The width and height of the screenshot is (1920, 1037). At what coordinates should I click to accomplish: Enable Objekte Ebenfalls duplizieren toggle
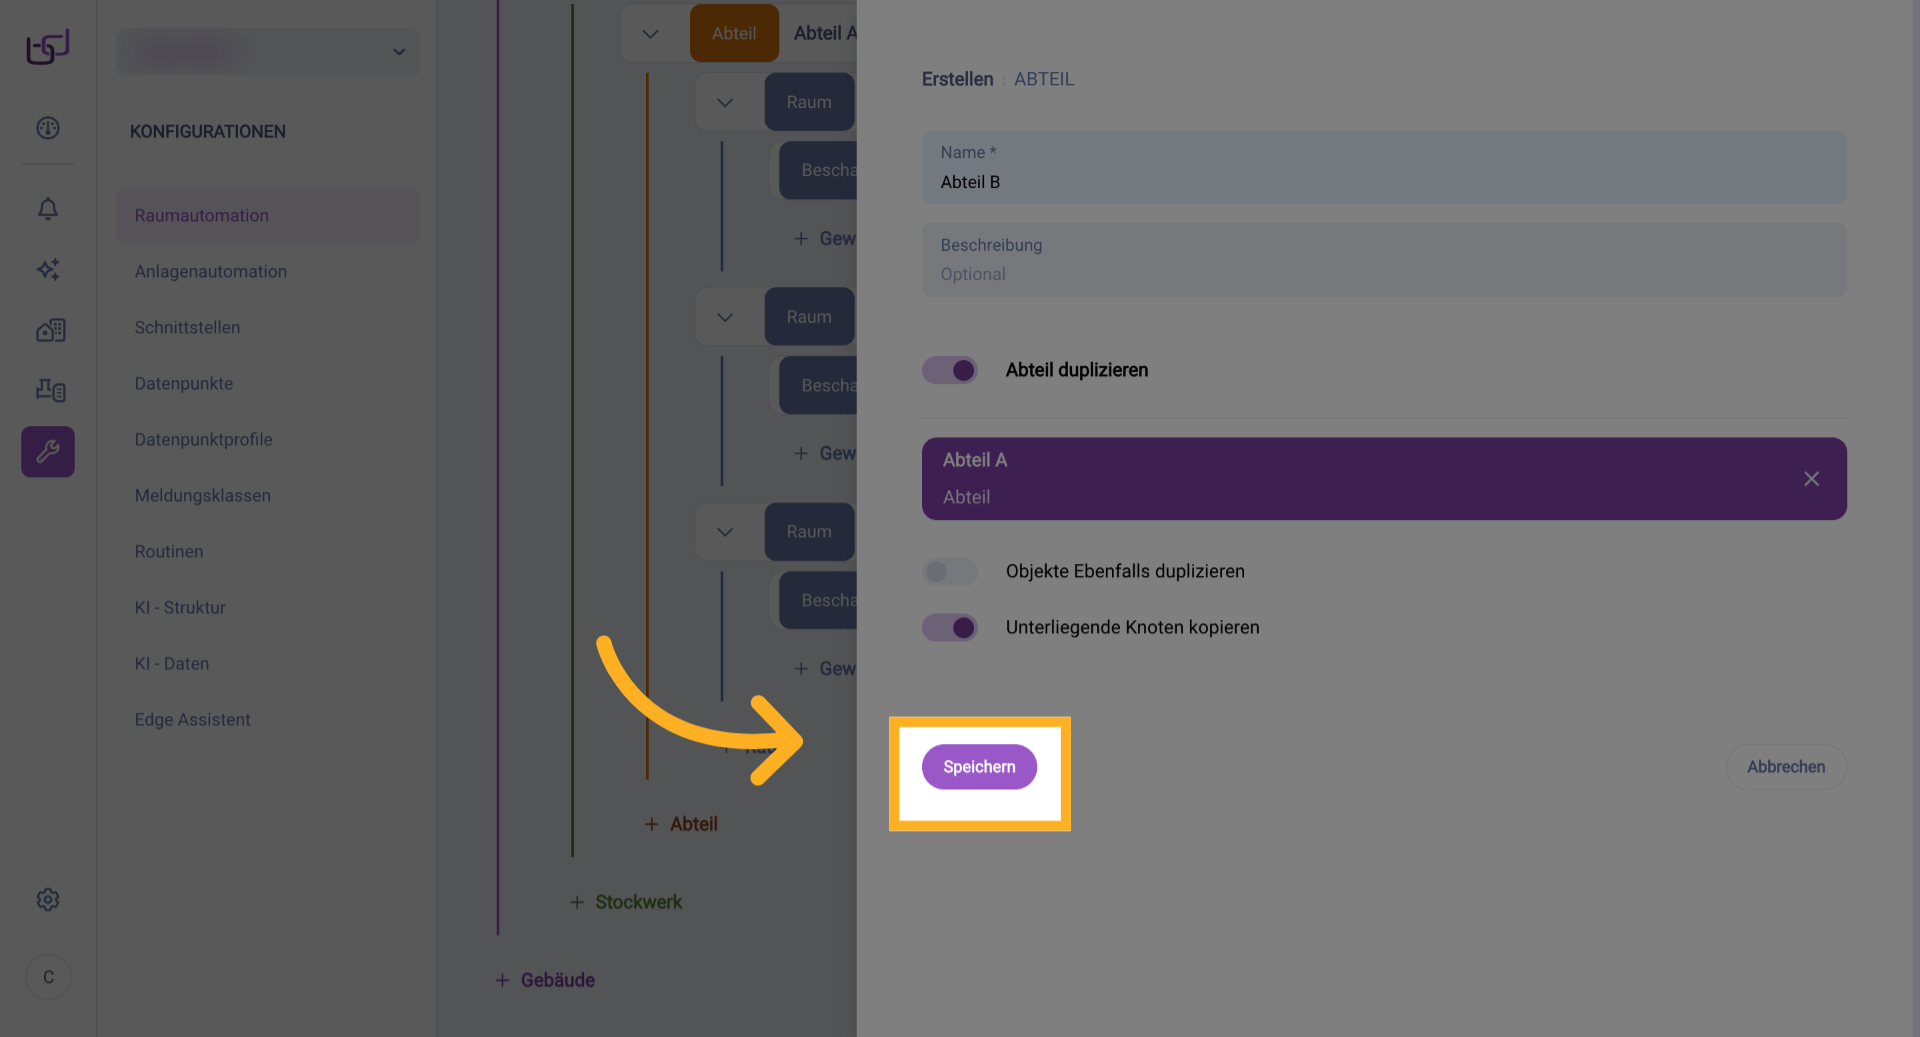pos(950,571)
